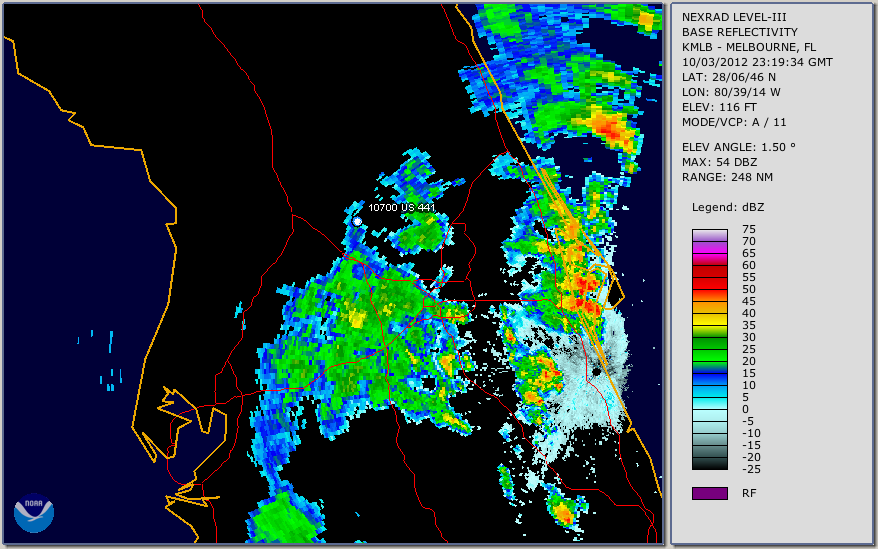The height and width of the screenshot is (549, 878).
Task: Click the 75 value in the legend
Action: pos(749,229)
